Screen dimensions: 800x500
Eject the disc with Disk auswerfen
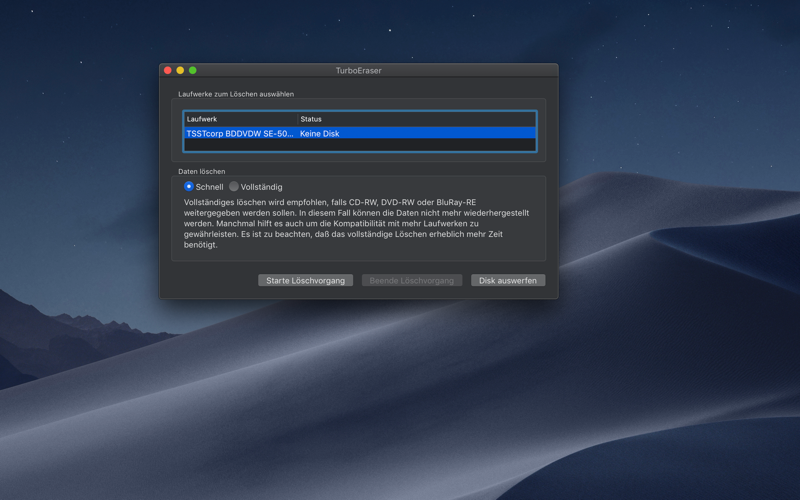tap(508, 281)
